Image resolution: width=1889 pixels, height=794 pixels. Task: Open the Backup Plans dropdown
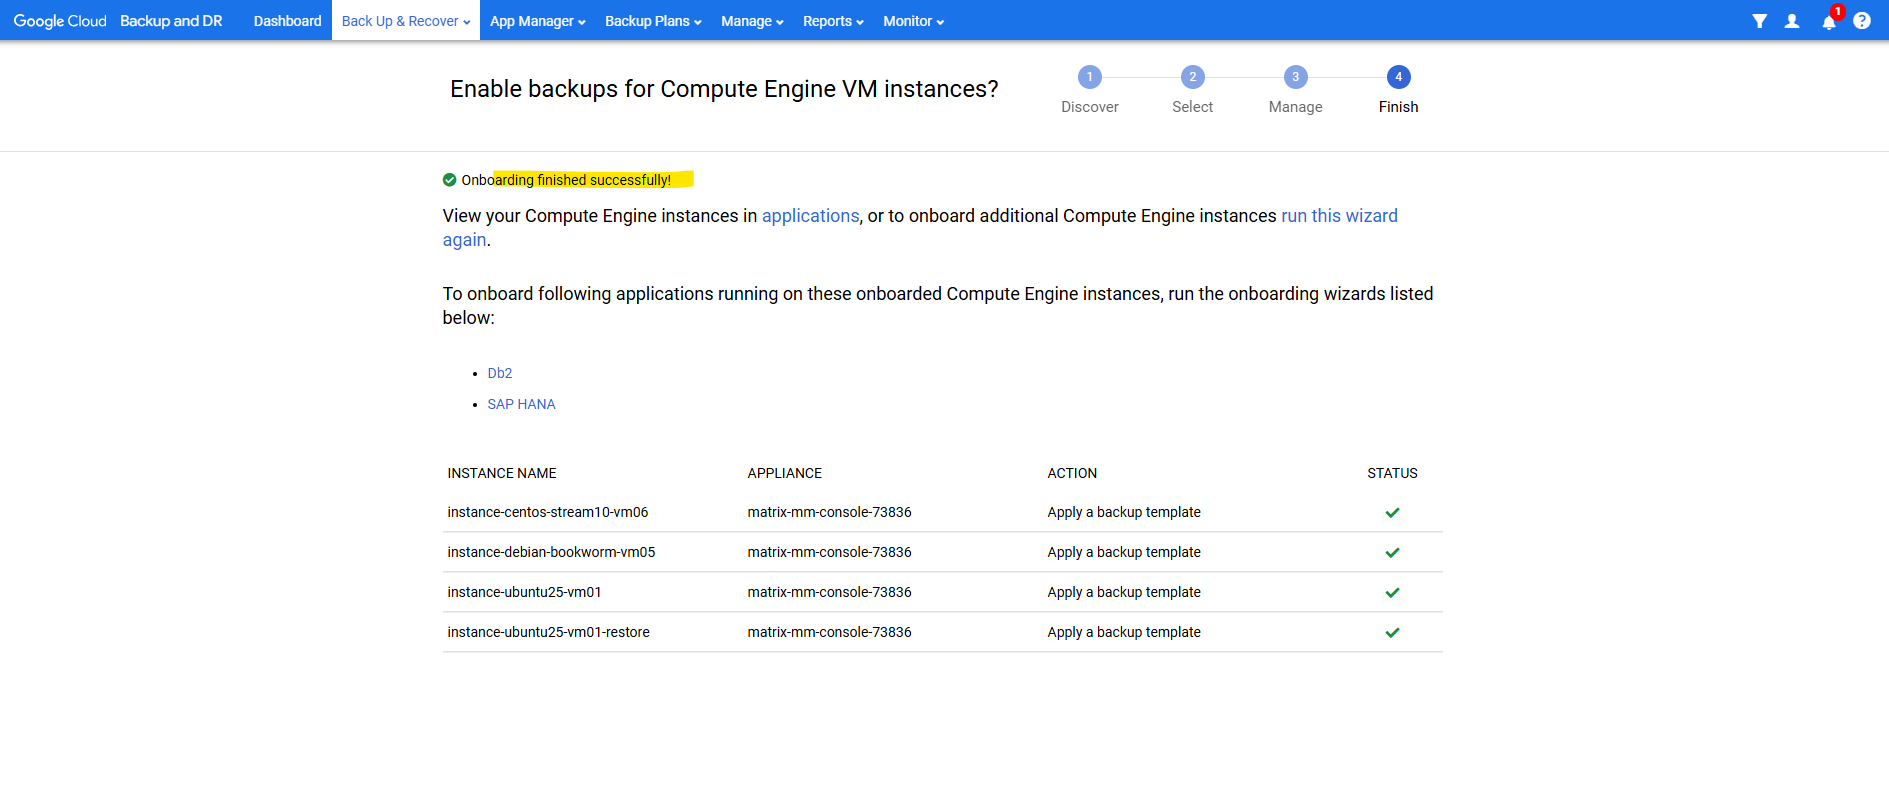[653, 21]
